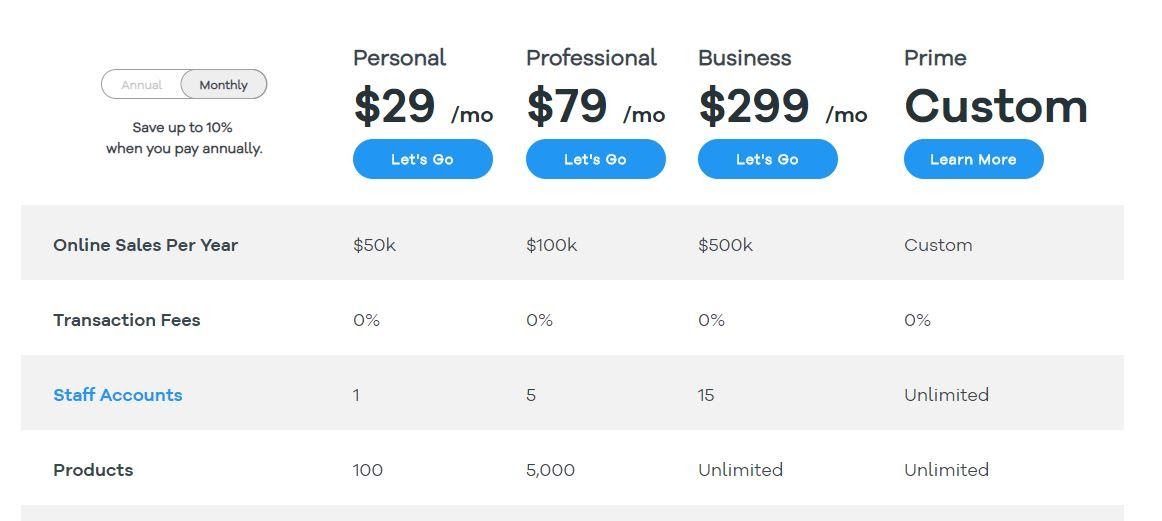Click the Products row label
Image resolution: width=1162 pixels, height=521 pixels.
tap(93, 470)
